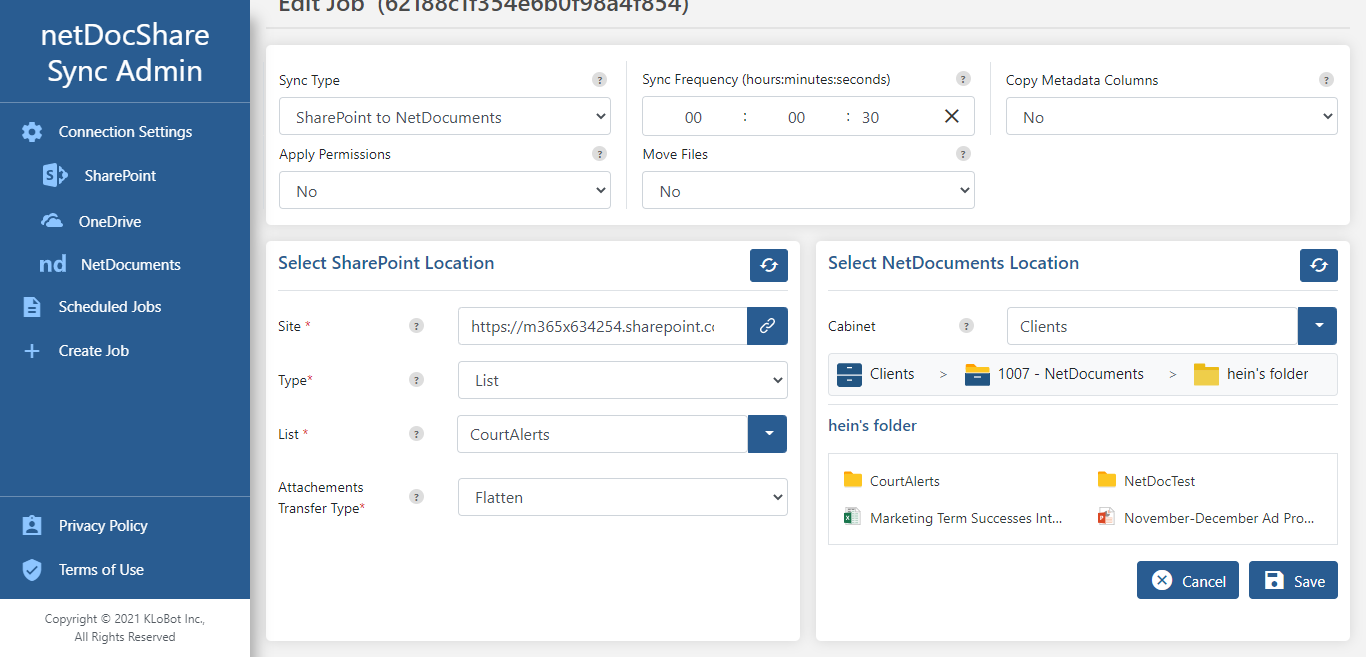Open Connection Settings in the sidebar
The image size is (1366, 657).
click(125, 132)
